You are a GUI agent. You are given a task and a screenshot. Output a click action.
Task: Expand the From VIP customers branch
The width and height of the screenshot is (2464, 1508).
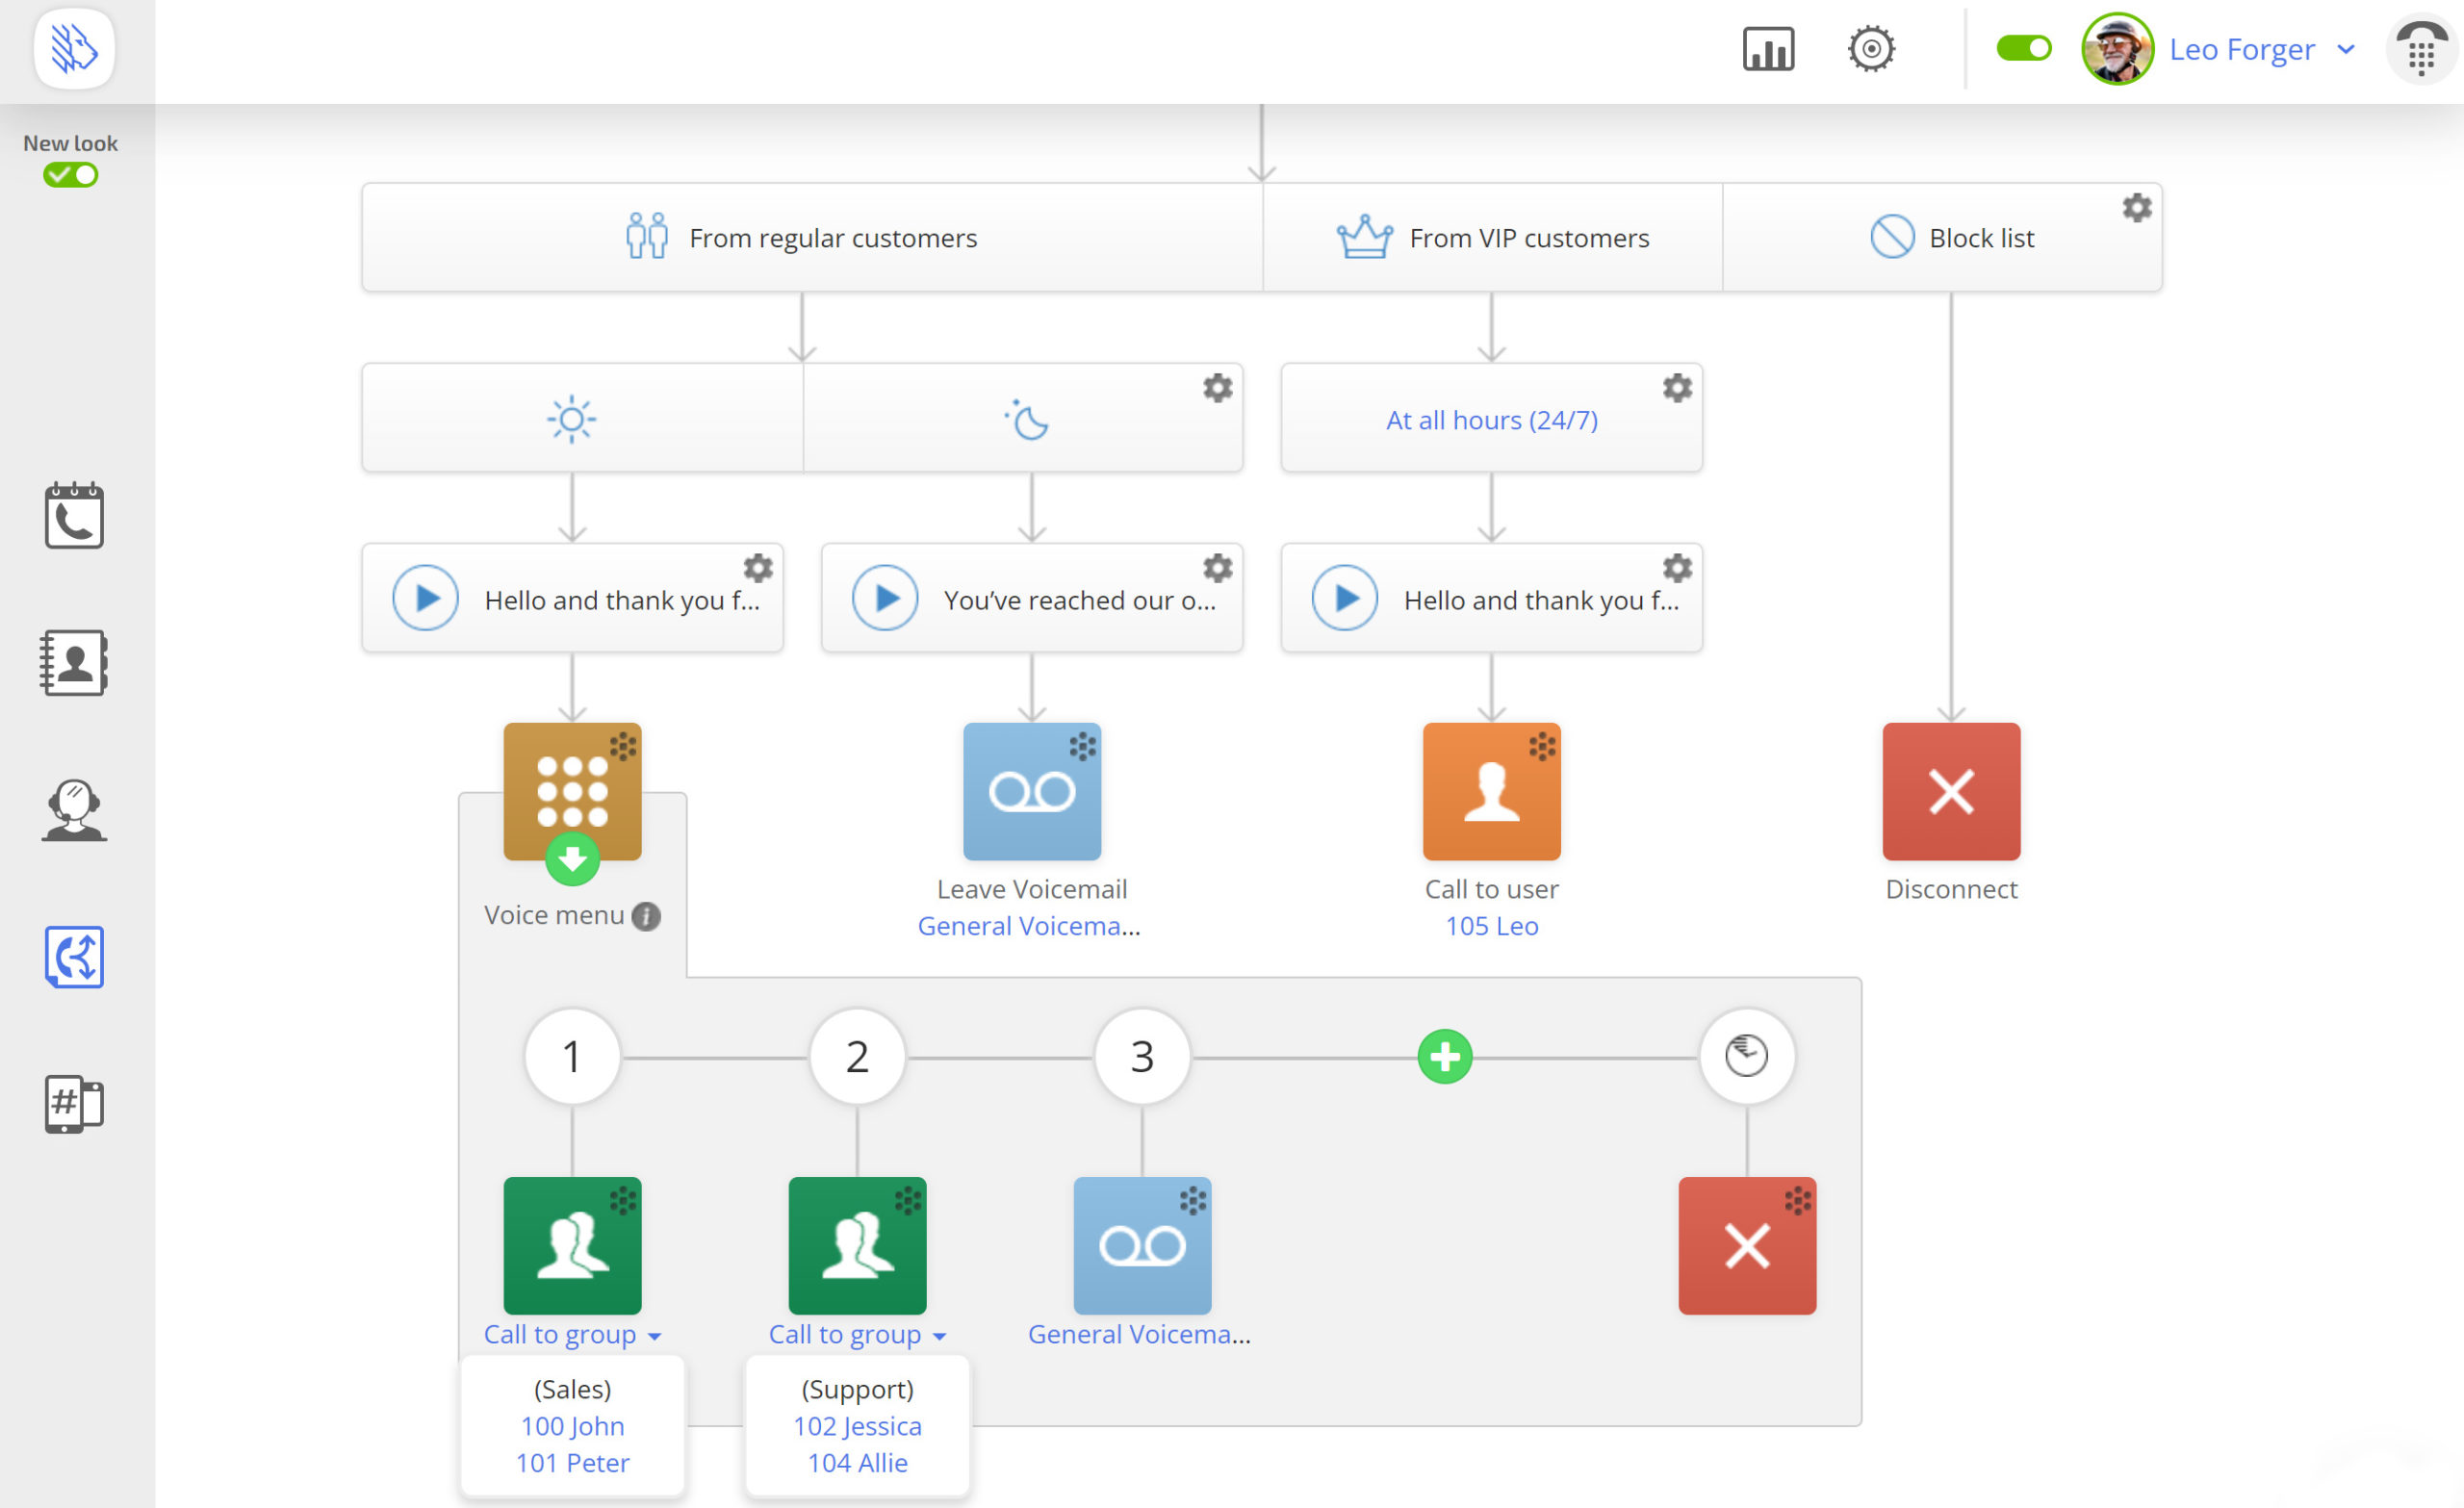click(x=1491, y=236)
